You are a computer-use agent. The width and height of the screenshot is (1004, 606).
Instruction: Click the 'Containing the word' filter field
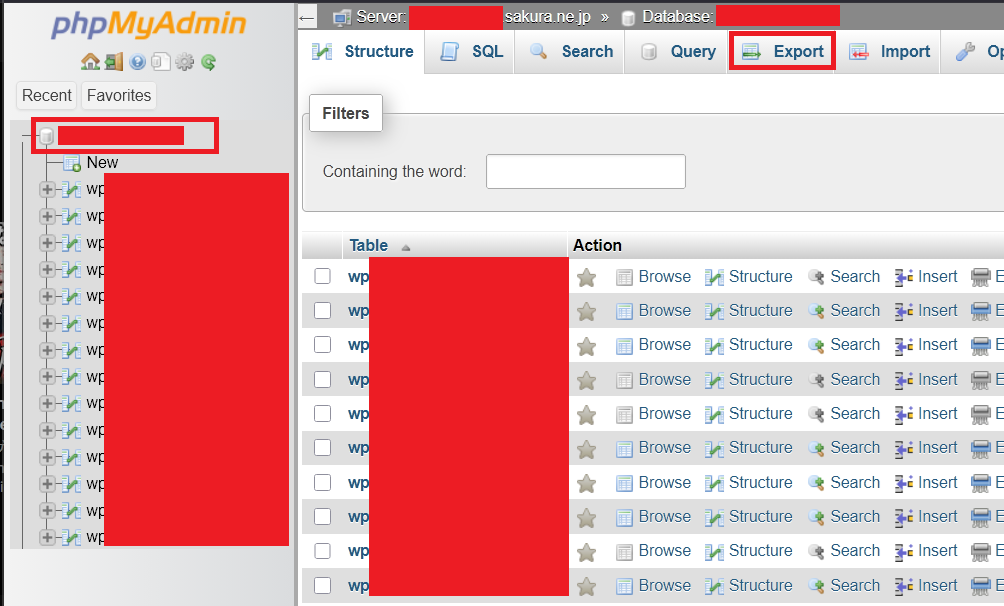[585, 172]
